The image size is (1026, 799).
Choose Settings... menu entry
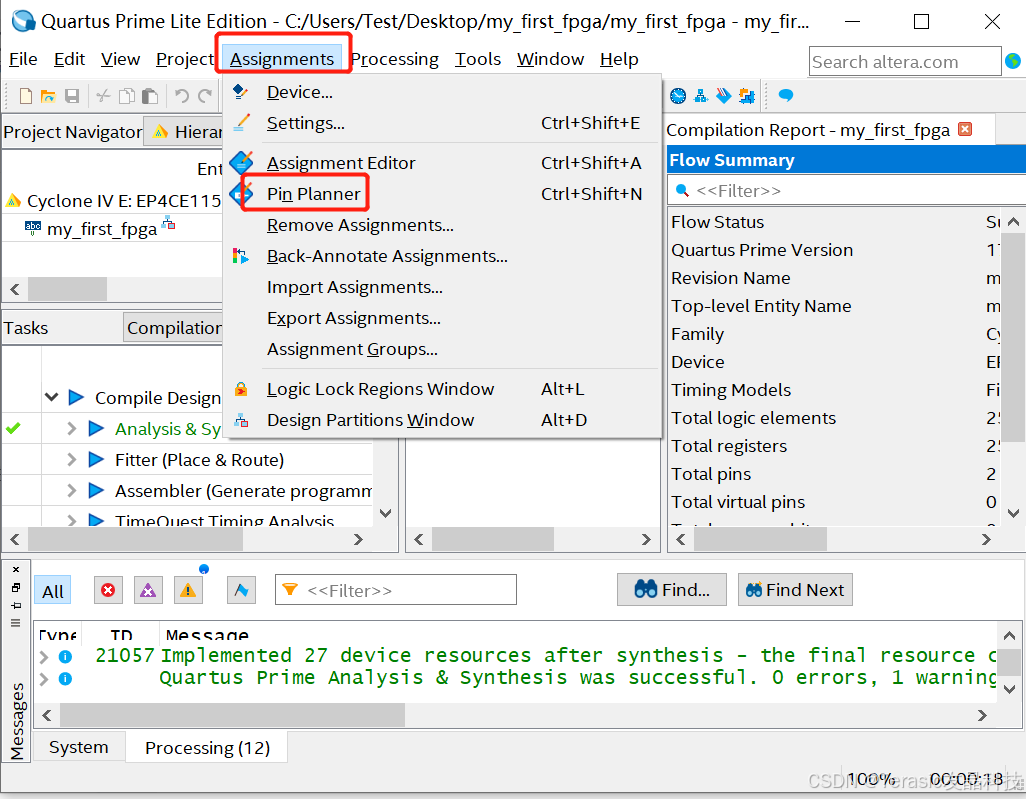click(x=440, y=123)
